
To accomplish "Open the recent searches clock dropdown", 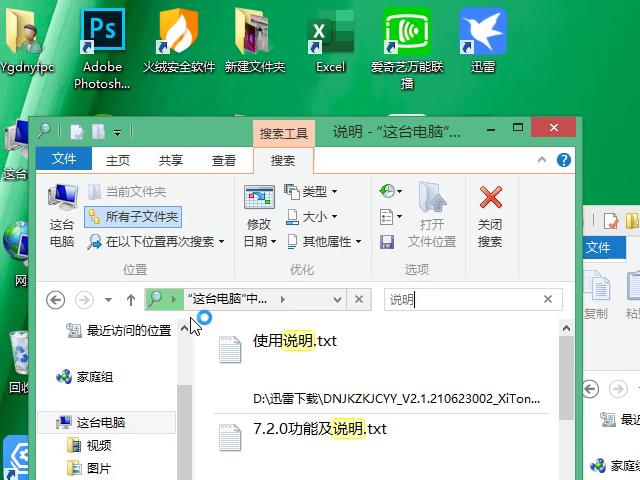I will pyautogui.click(x=391, y=191).
